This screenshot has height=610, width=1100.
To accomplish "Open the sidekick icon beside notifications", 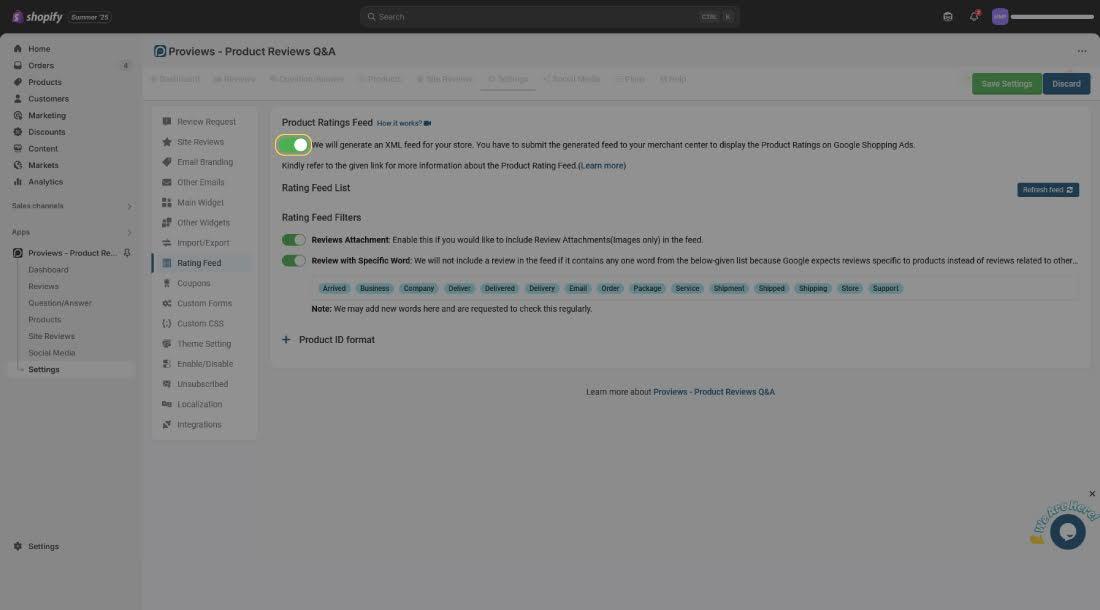I will coord(948,17).
